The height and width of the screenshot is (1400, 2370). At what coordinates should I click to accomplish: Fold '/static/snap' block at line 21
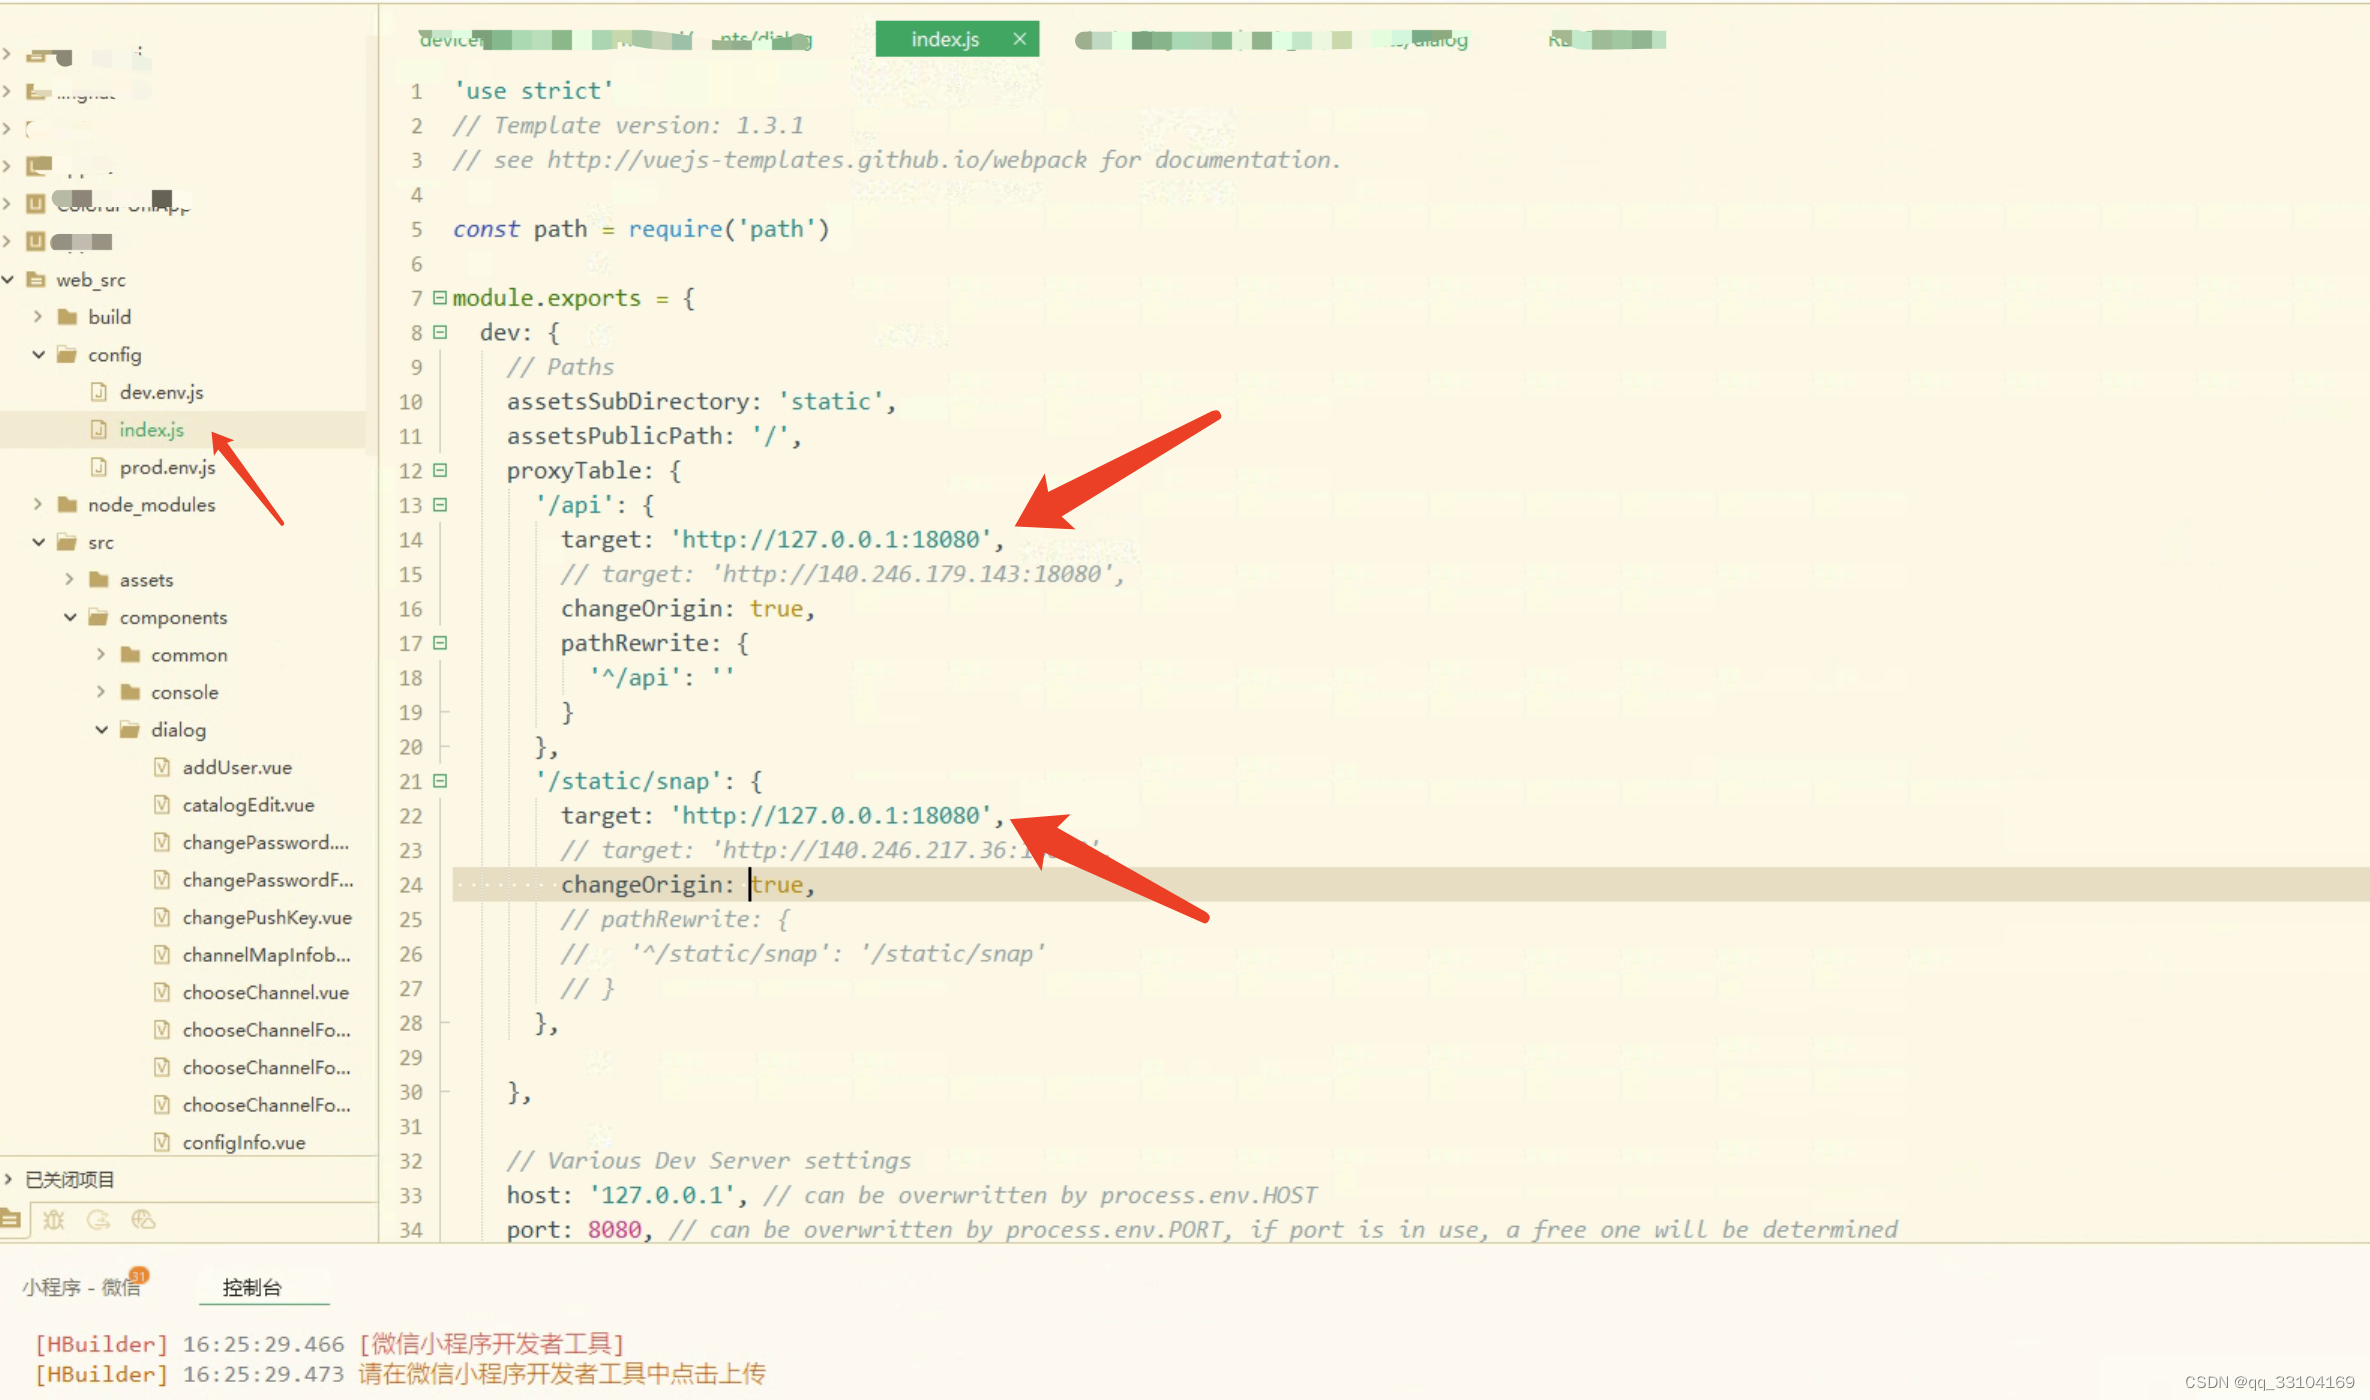(440, 781)
